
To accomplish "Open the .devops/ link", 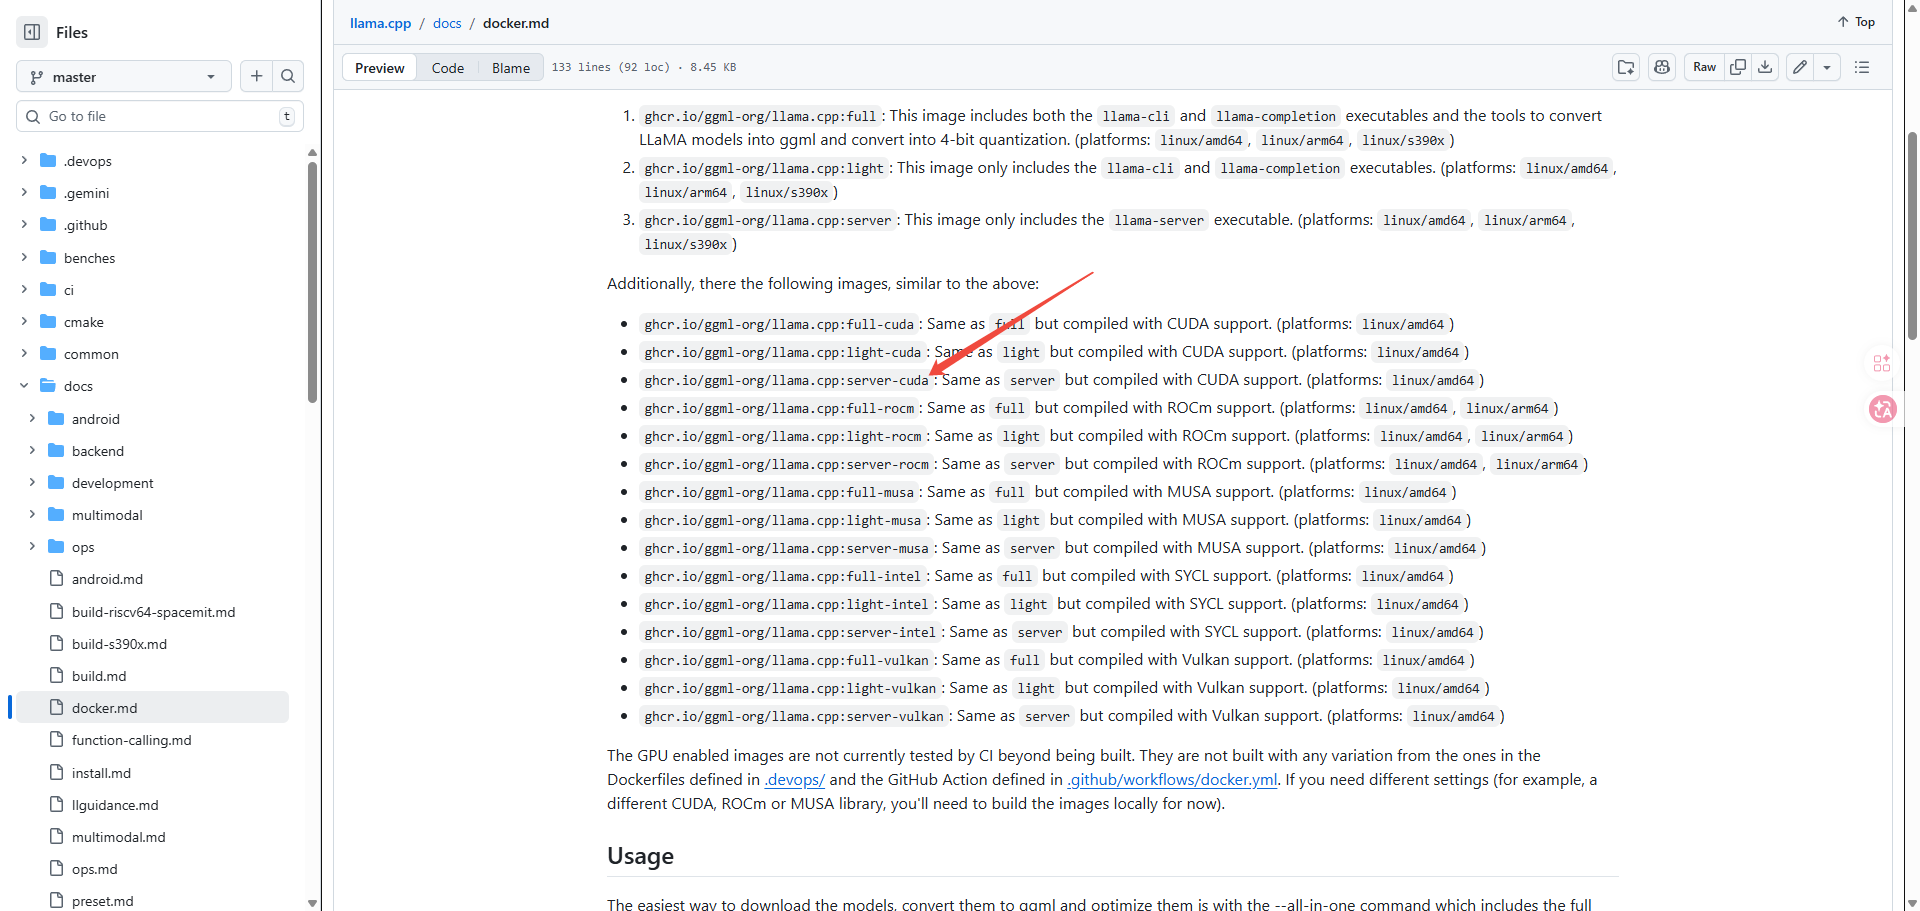I will point(795,780).
